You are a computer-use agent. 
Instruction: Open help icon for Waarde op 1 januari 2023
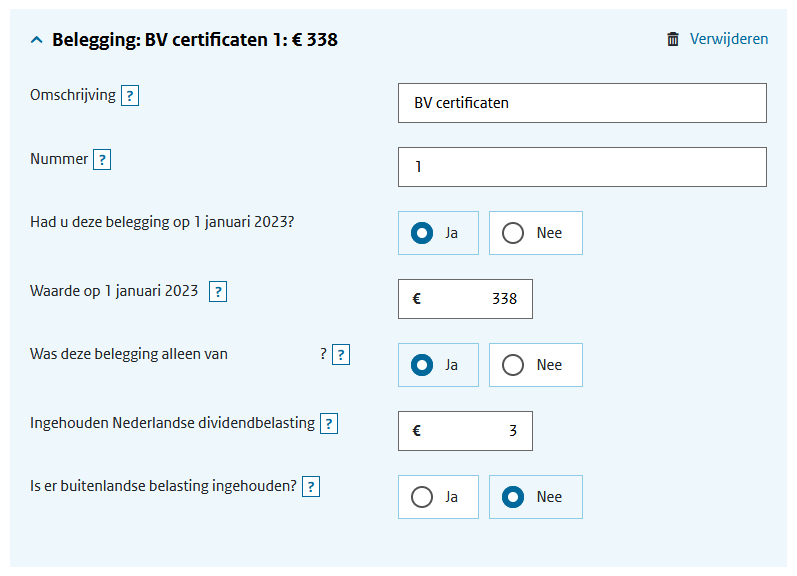pyautogui.click(x=218, y=292)
